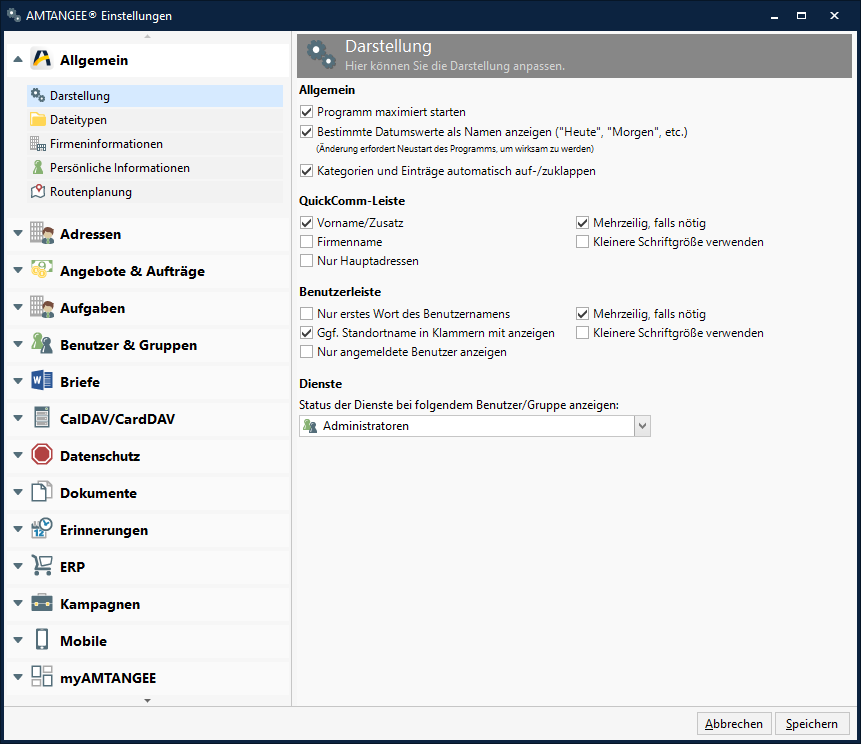Expand the Benutzer & Gruppen arrow

click(18, 344)
